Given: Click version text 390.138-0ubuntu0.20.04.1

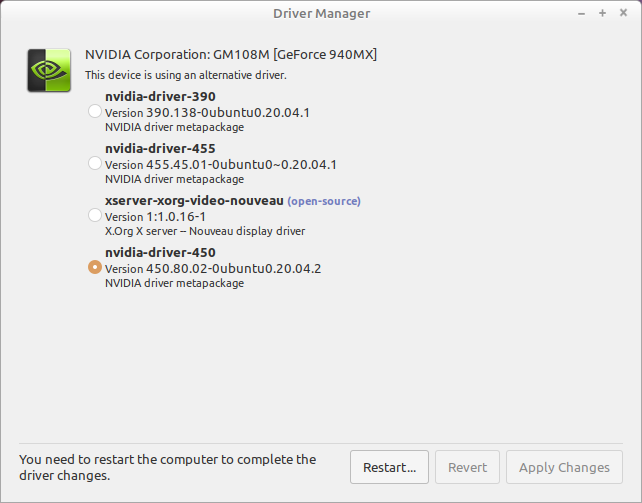Looking at the screenshot, I should pyautogui.click(x=228, y=113).
